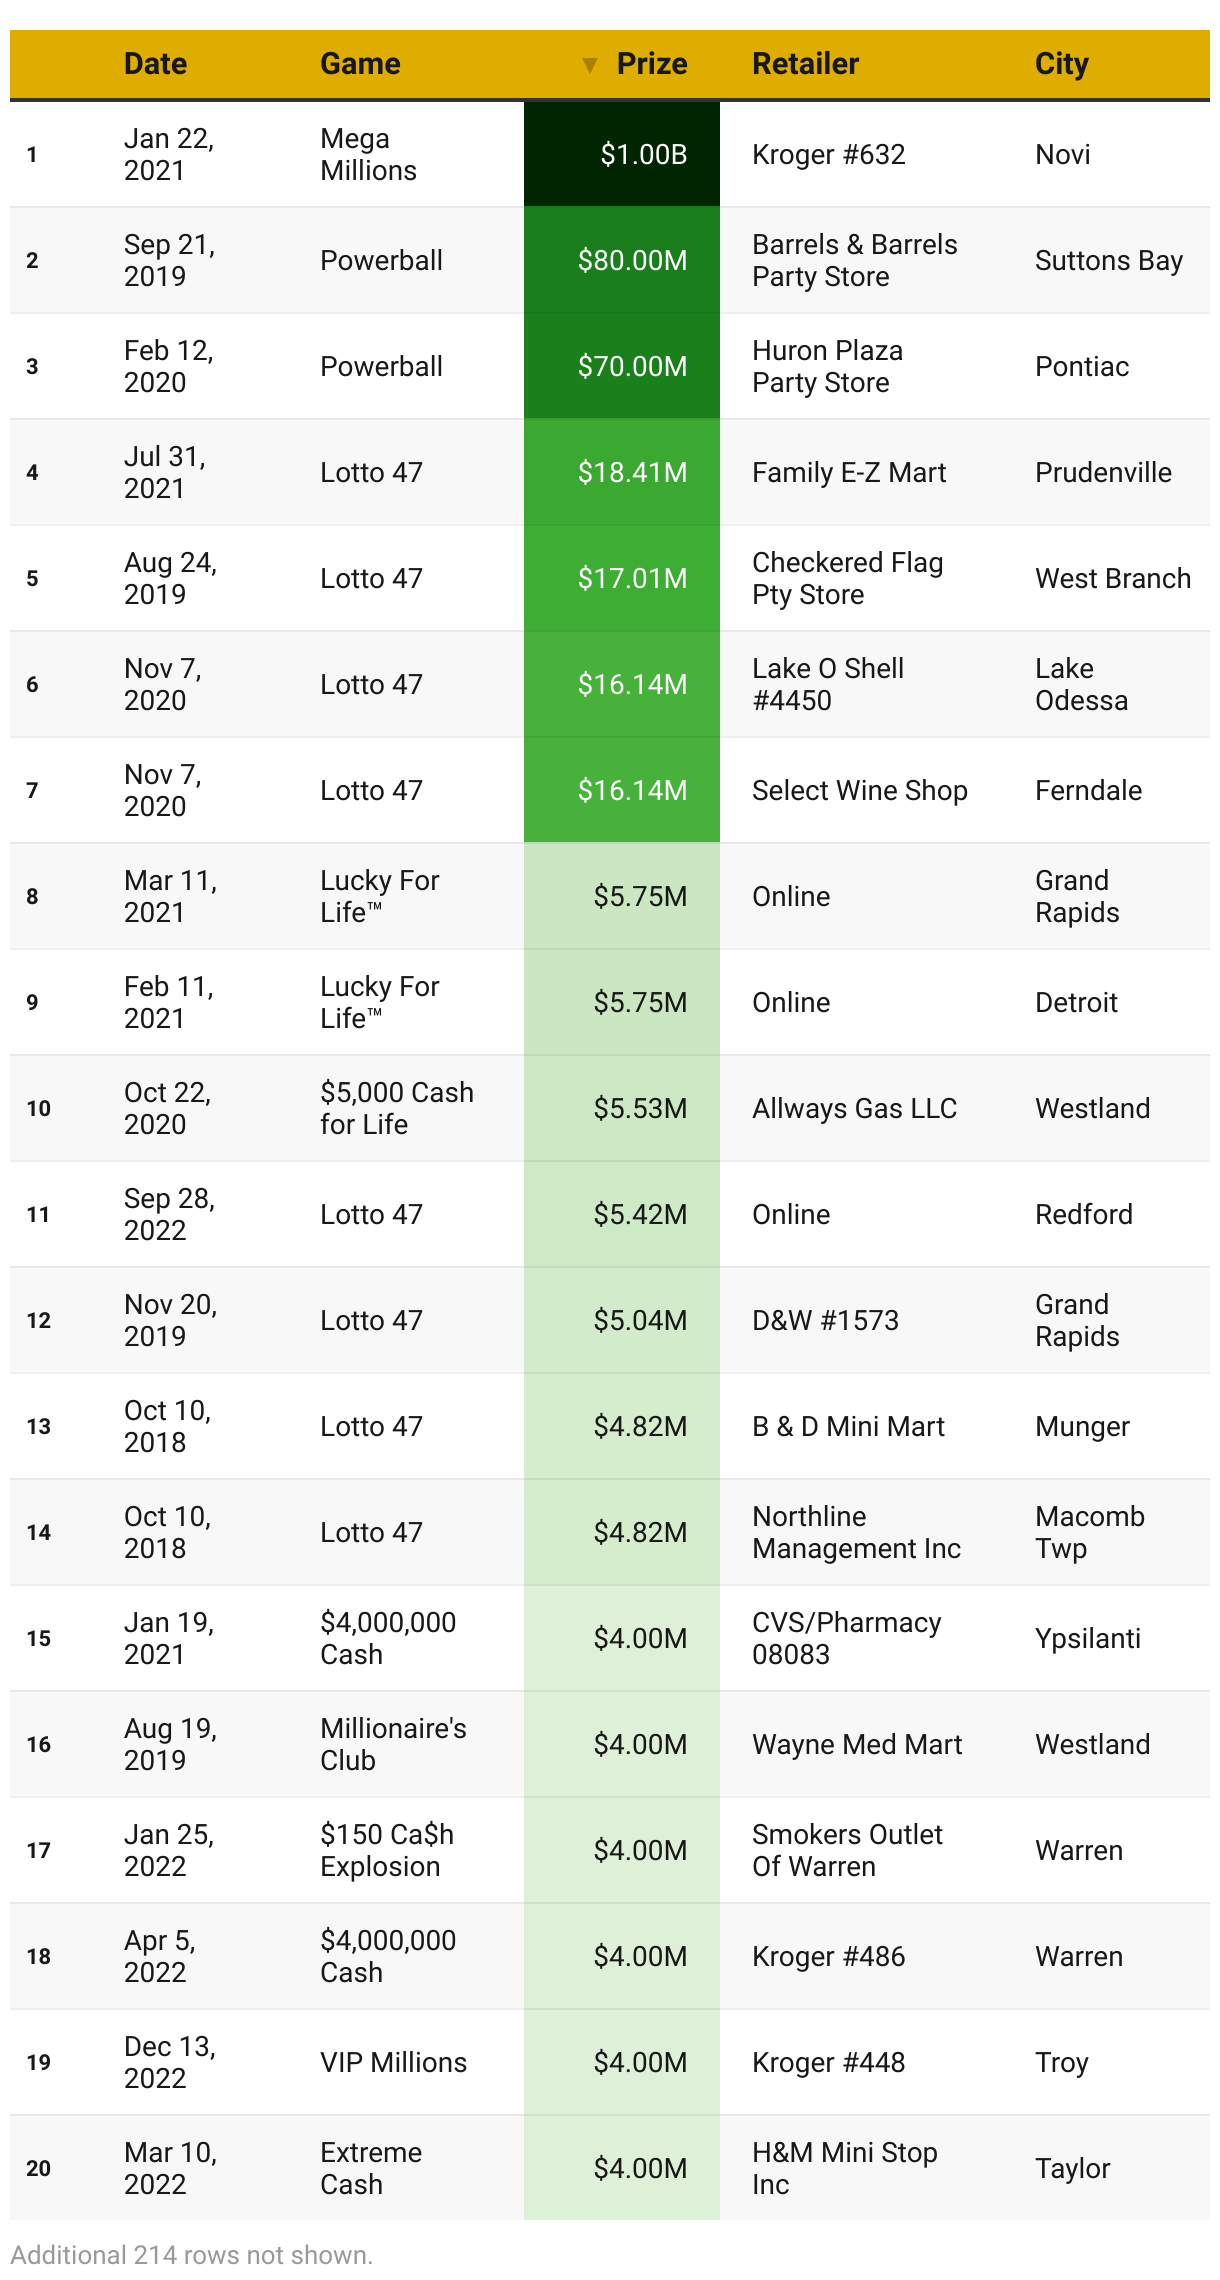Screen dimensions: 1220x2280
Task: Click the Allways Gas LLC cell
Action: click(854, 1109)
